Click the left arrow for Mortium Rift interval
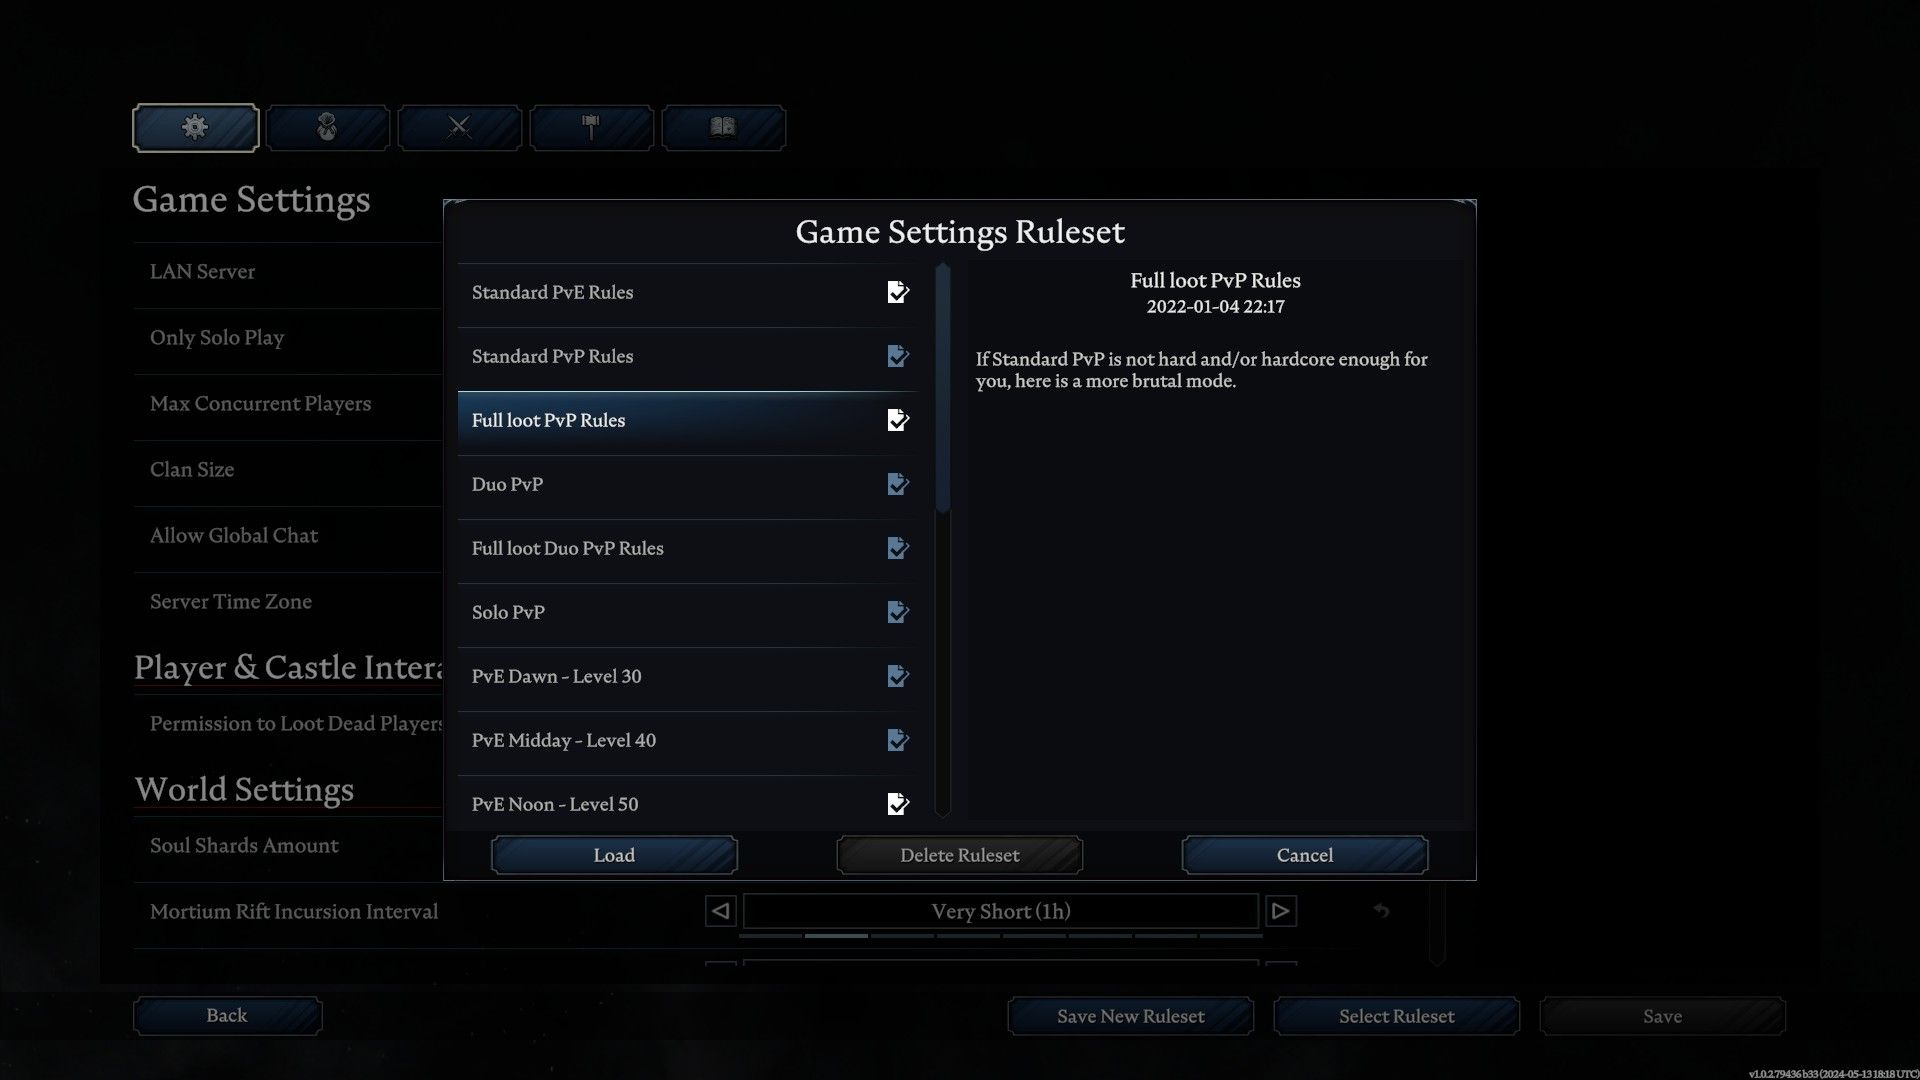The height and width of the screenshot is (1080, 1920). [x=720, y=911]
